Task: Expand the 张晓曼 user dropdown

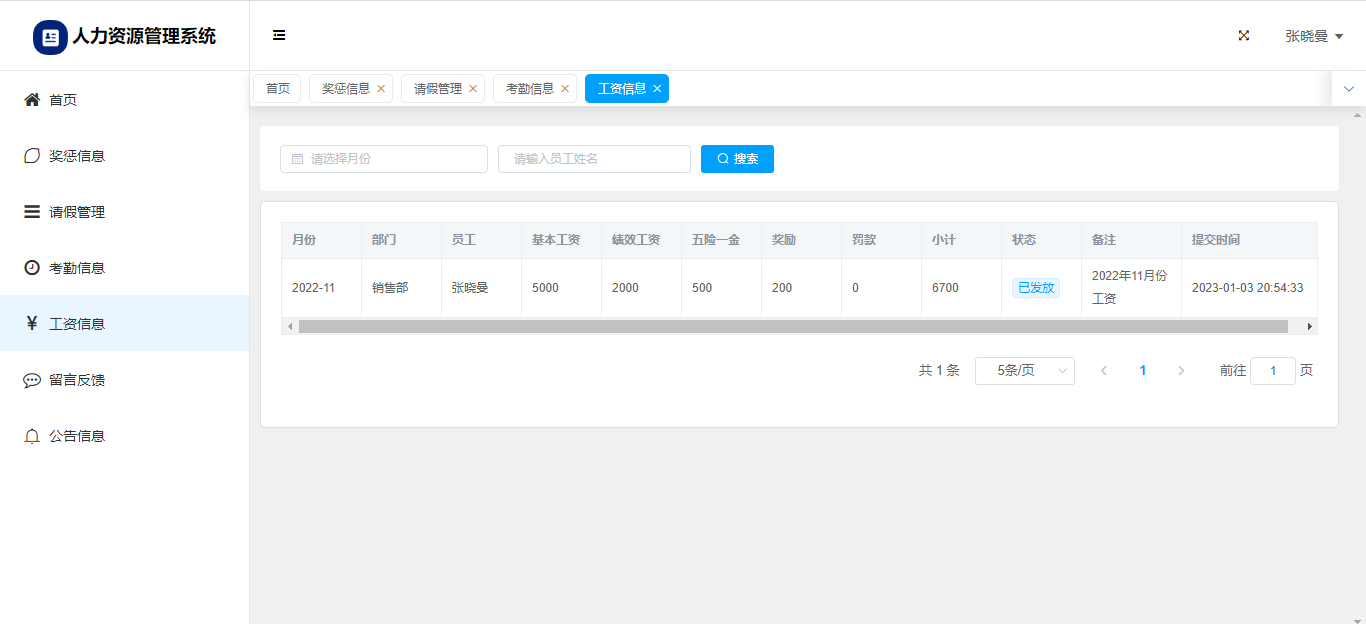Action: pyautogui.click(x=1313, y=36)
